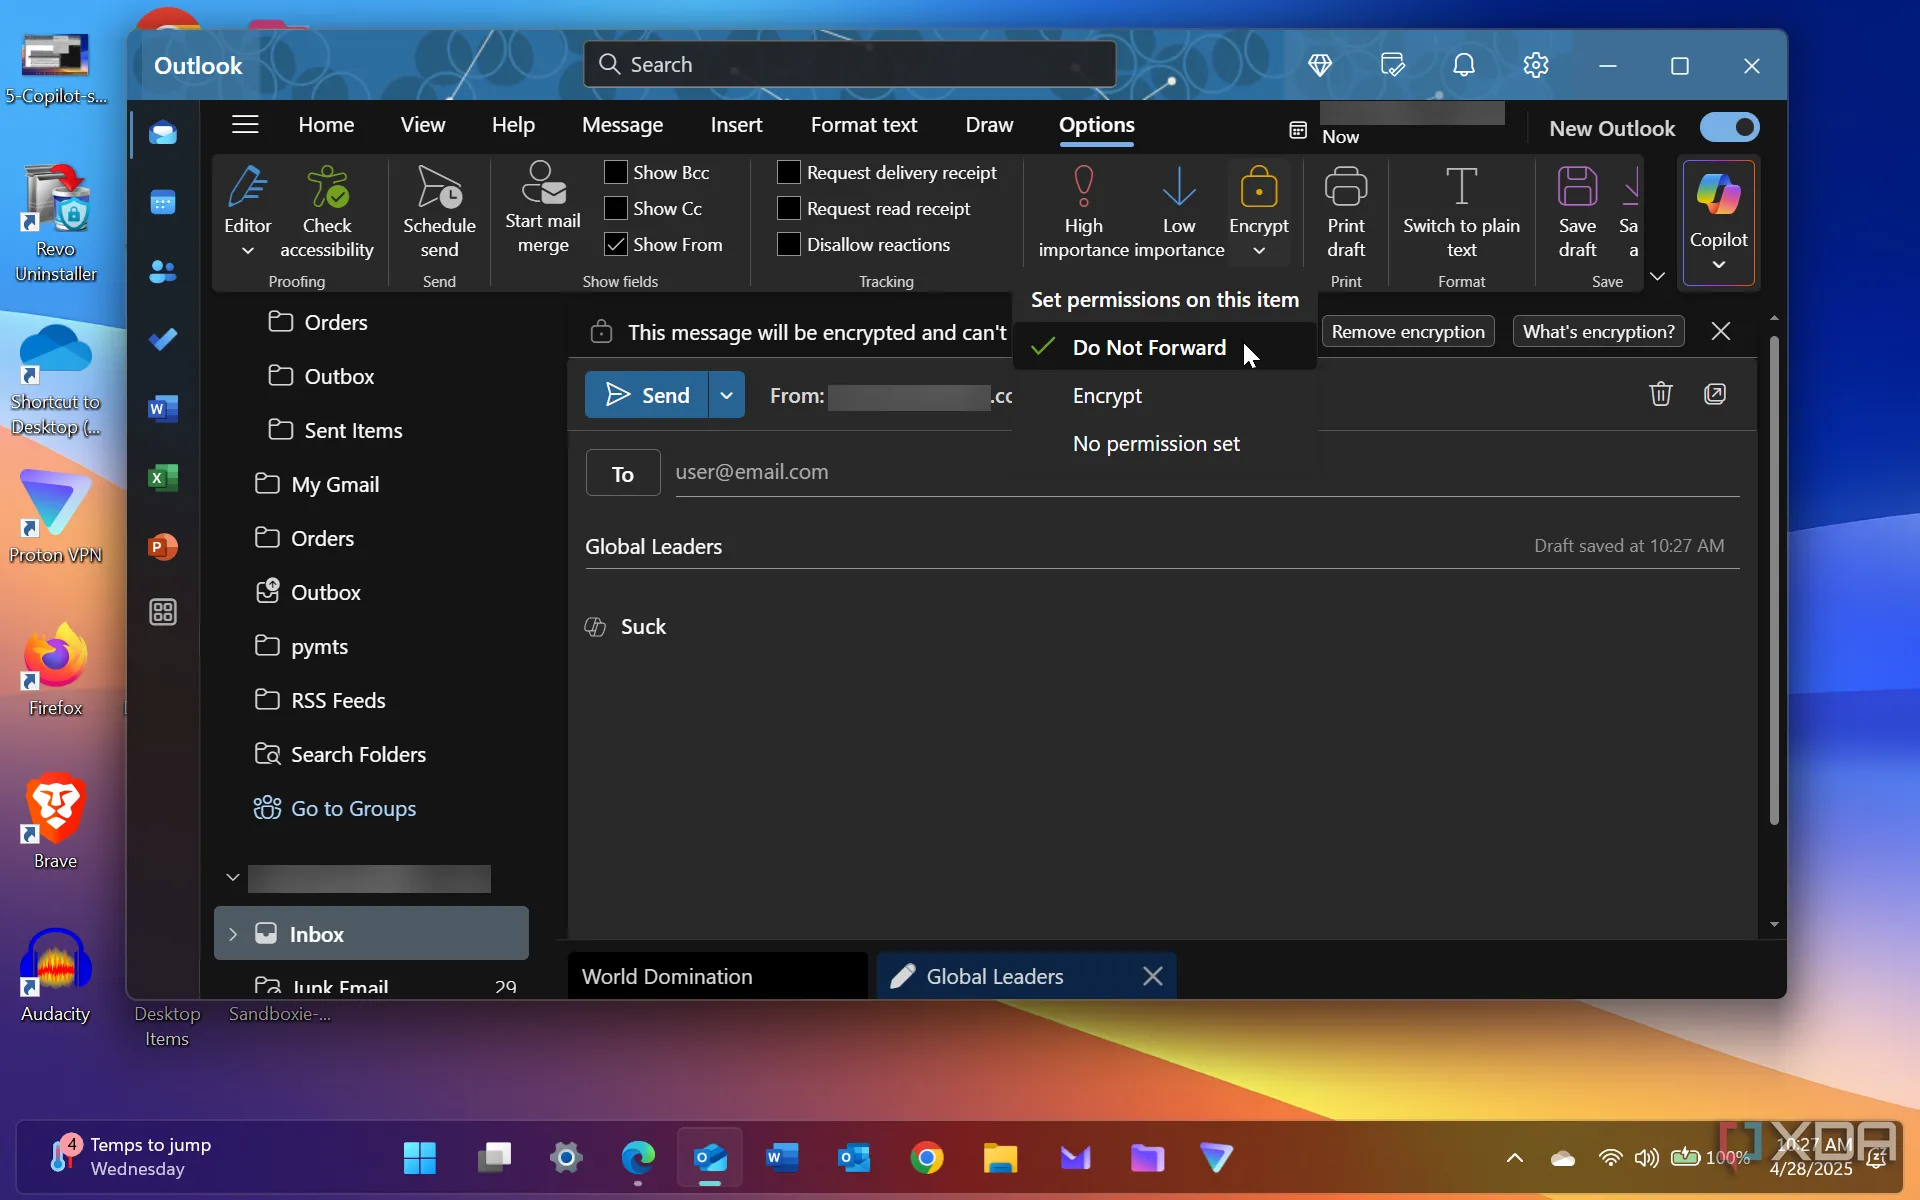
Task: Choose Encrypt in permissions menu
Action: click(1165, 395)
